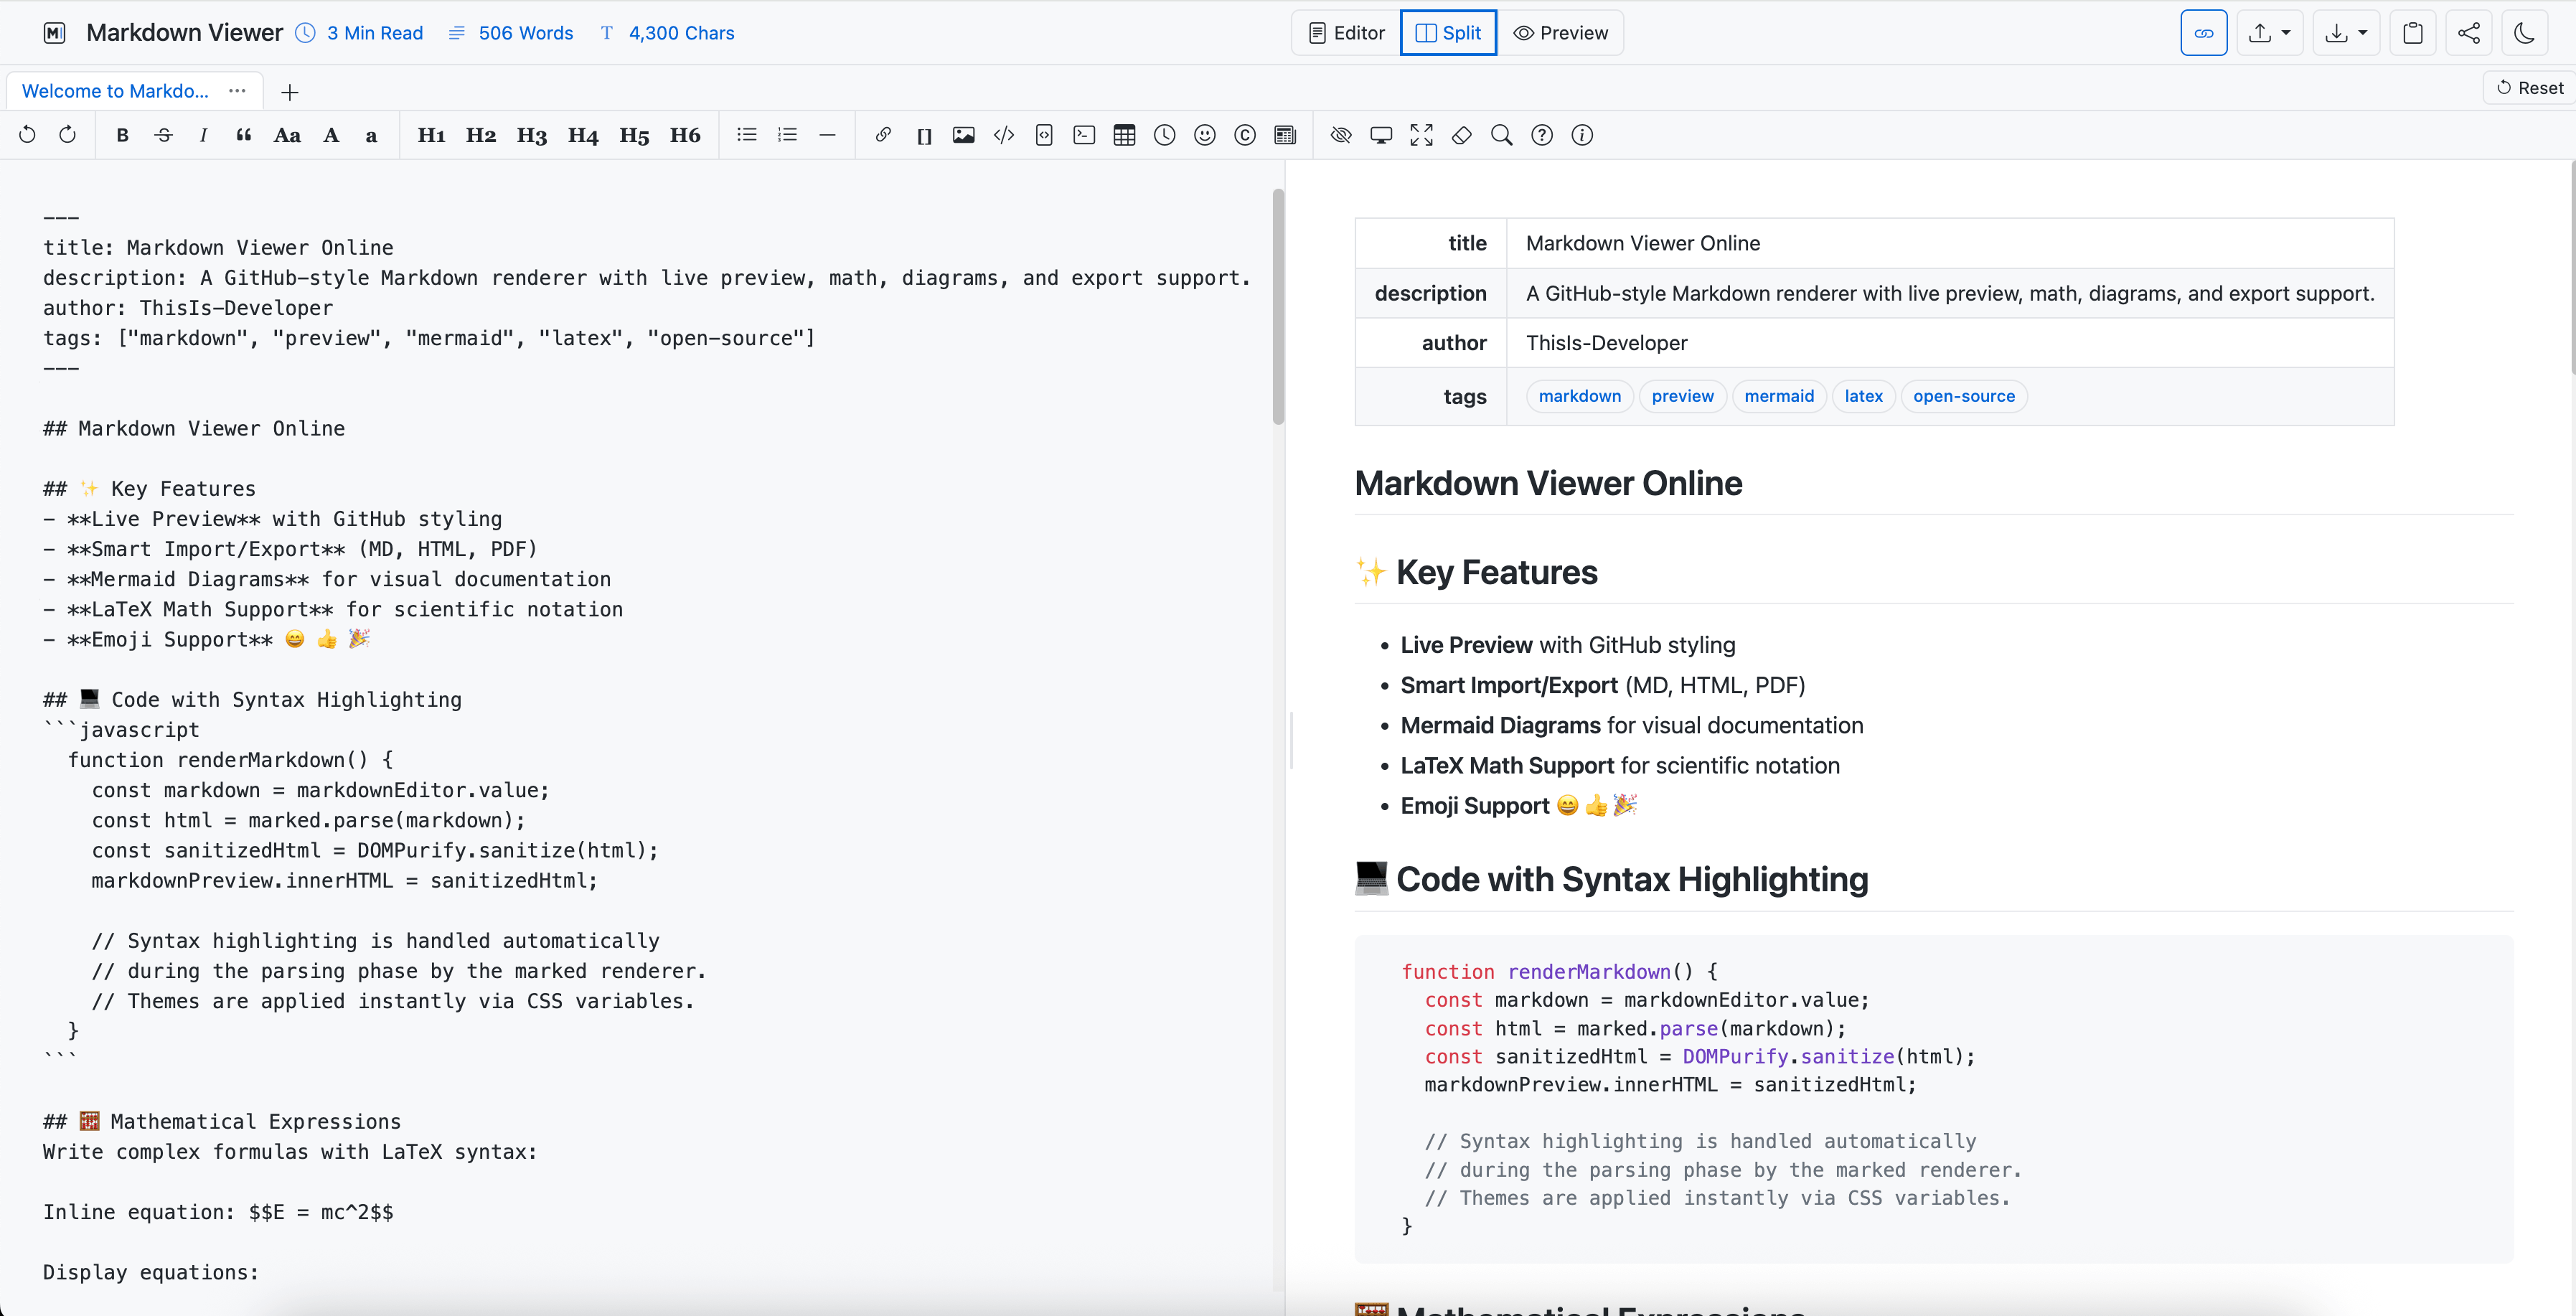Insert an H2 heading
Screen dimensions: 2576x1316
coord(481,135)
